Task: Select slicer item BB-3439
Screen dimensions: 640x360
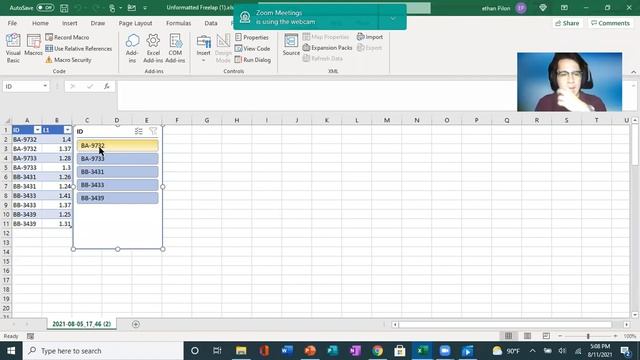Action: (x=118, y=198)
